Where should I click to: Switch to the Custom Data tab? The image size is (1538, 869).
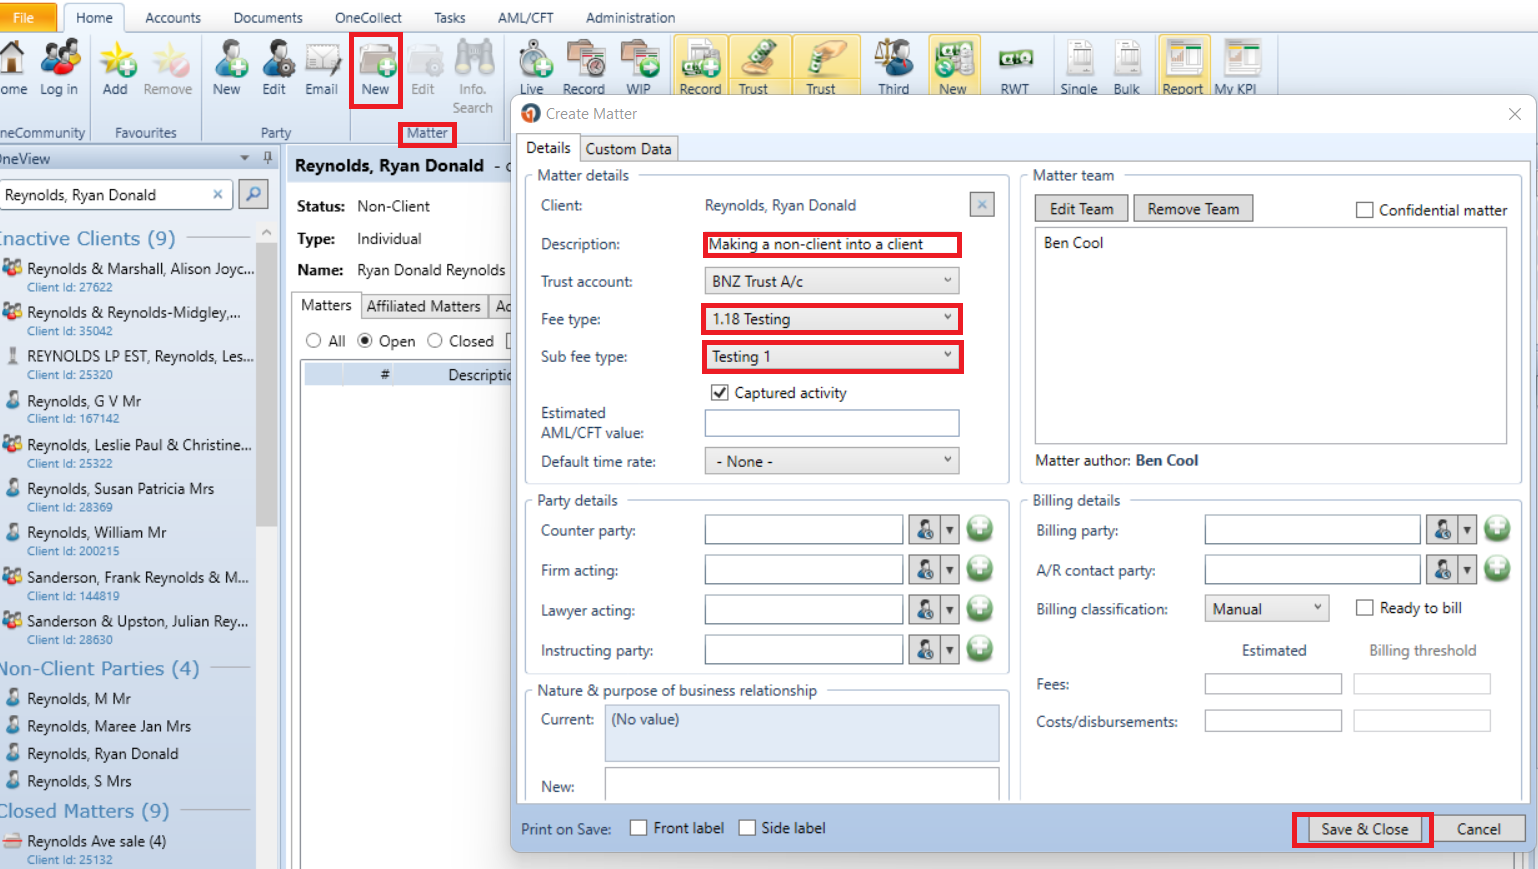pyautogui.click(x=628, y=148)
